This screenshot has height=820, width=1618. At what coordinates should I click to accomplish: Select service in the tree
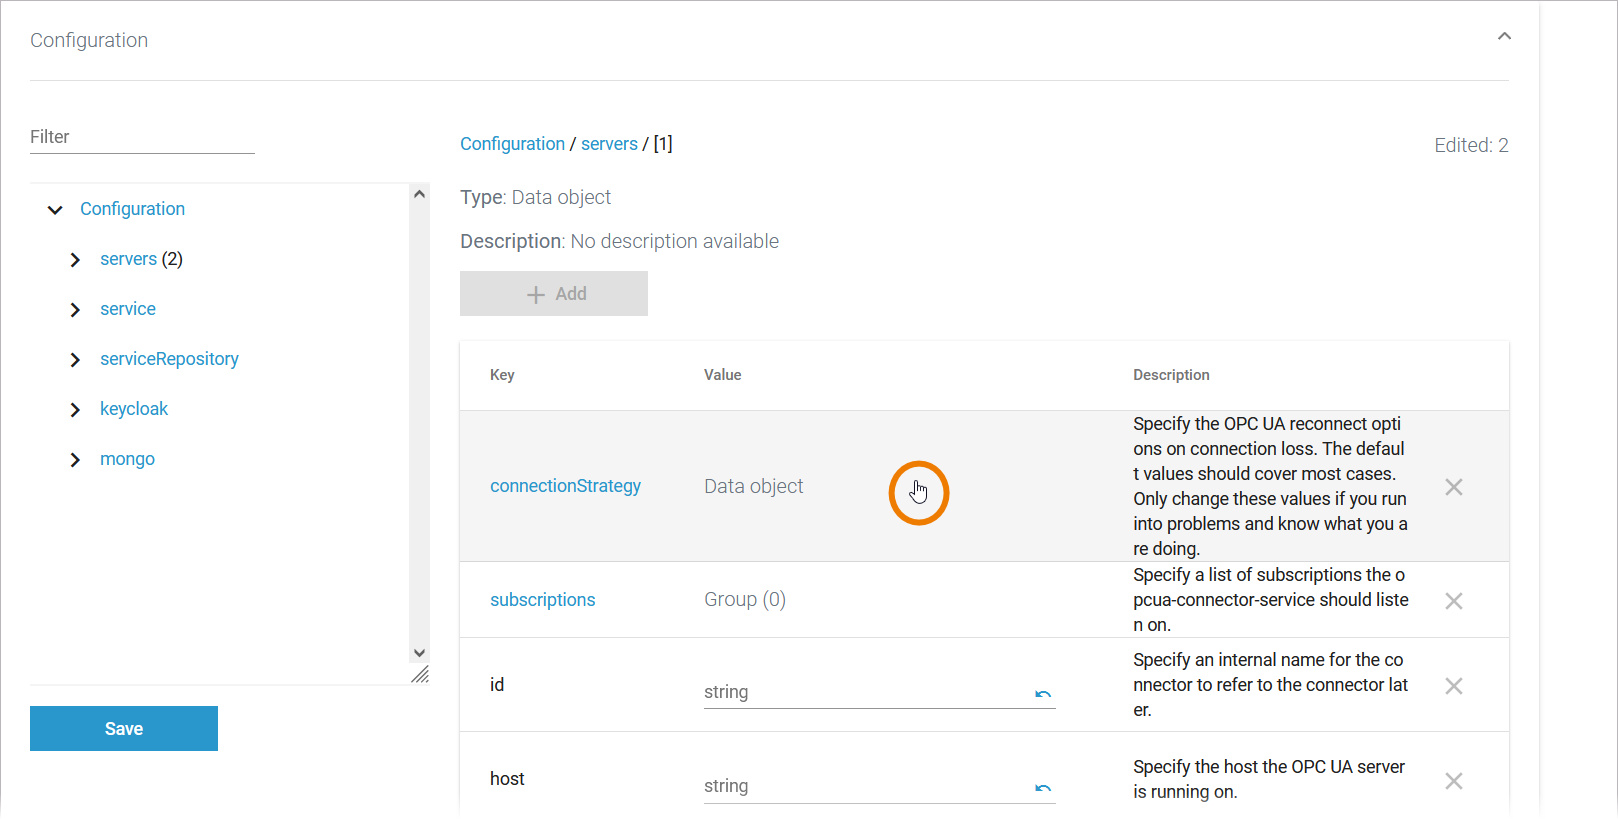pos(128,309)
